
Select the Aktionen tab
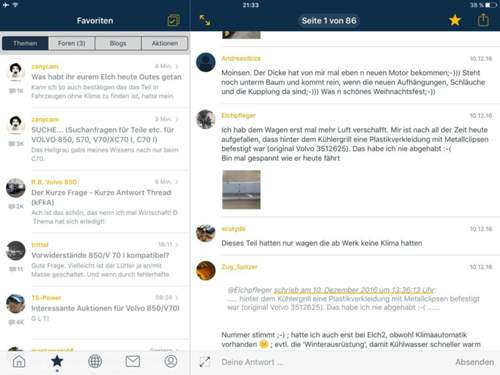(x=165, y=43)
